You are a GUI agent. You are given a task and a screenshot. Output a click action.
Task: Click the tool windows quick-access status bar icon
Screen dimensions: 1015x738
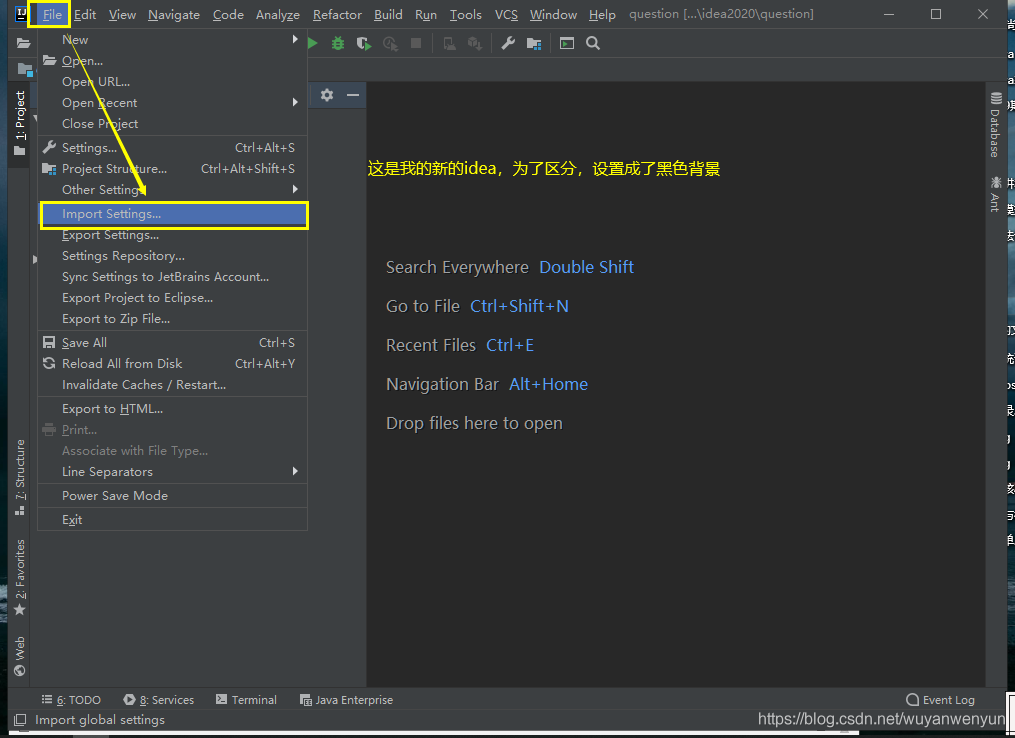(20, 720)
